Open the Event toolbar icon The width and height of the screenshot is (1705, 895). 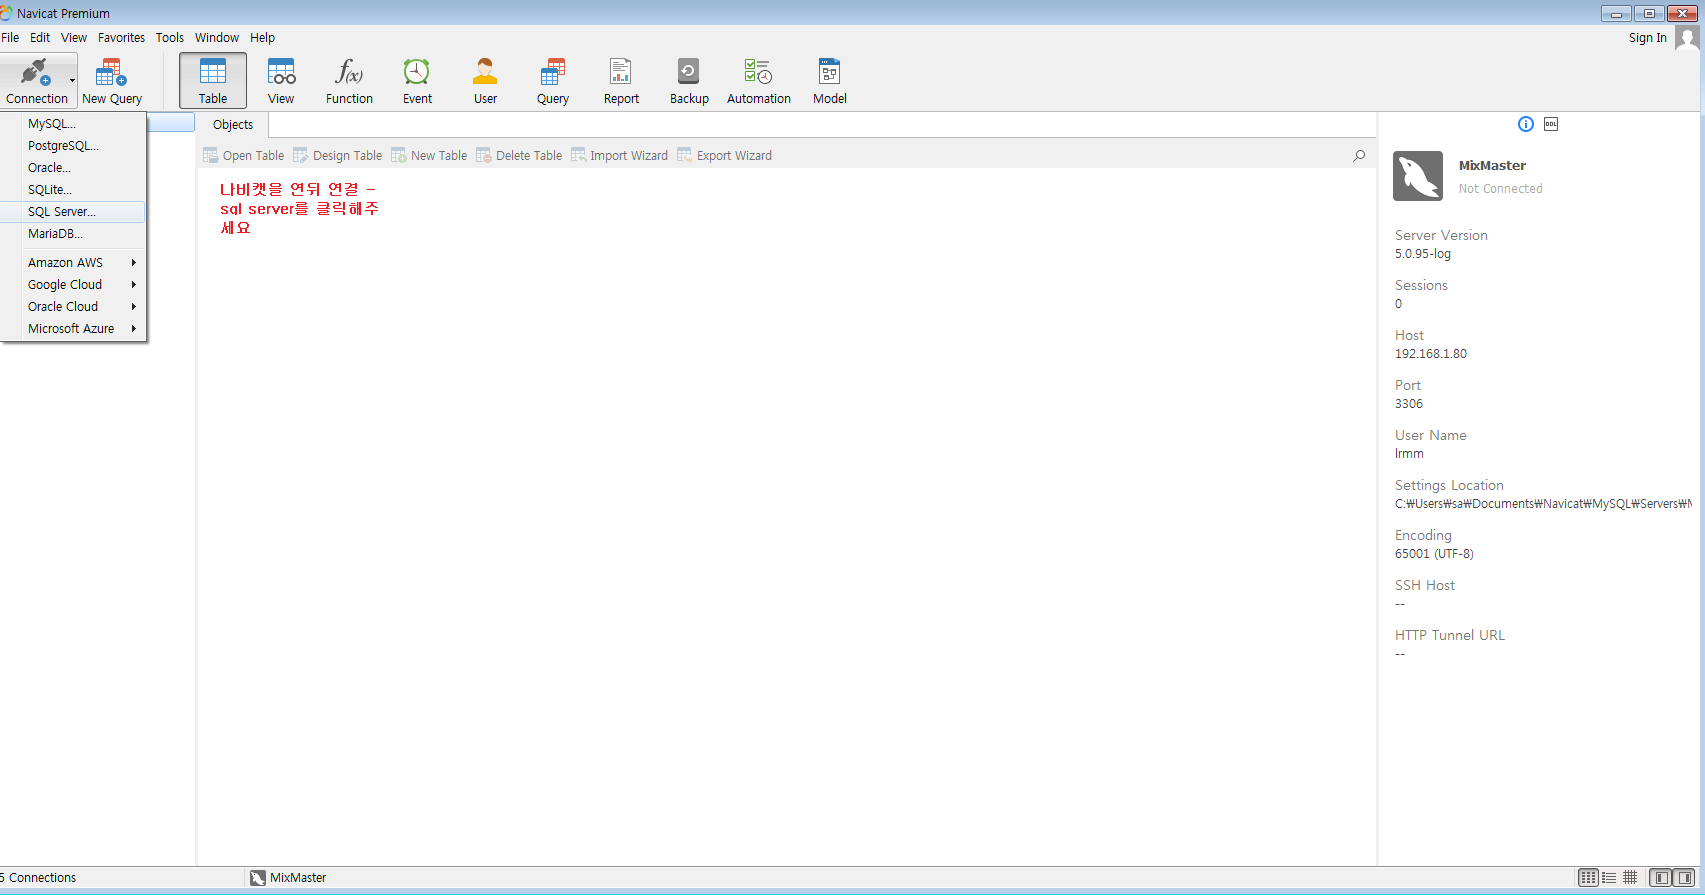tap(417, 81)
